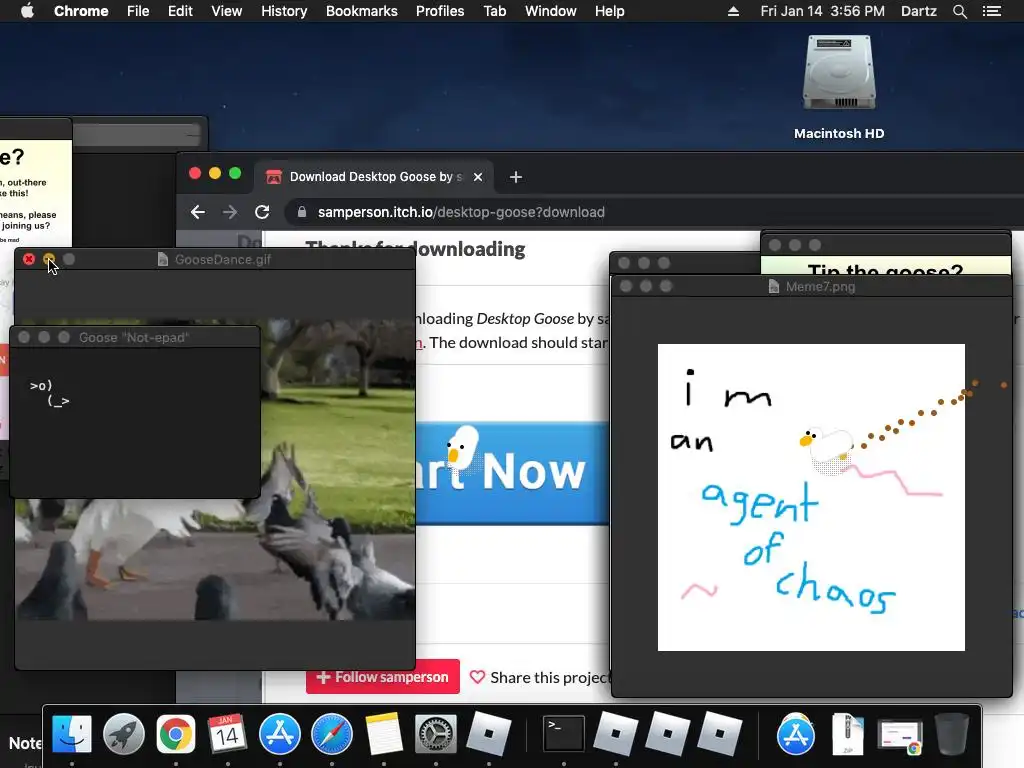This screenshot has height=768, width=1024.
Task: Open the Apple menu
Action: [x=27, y=11]
